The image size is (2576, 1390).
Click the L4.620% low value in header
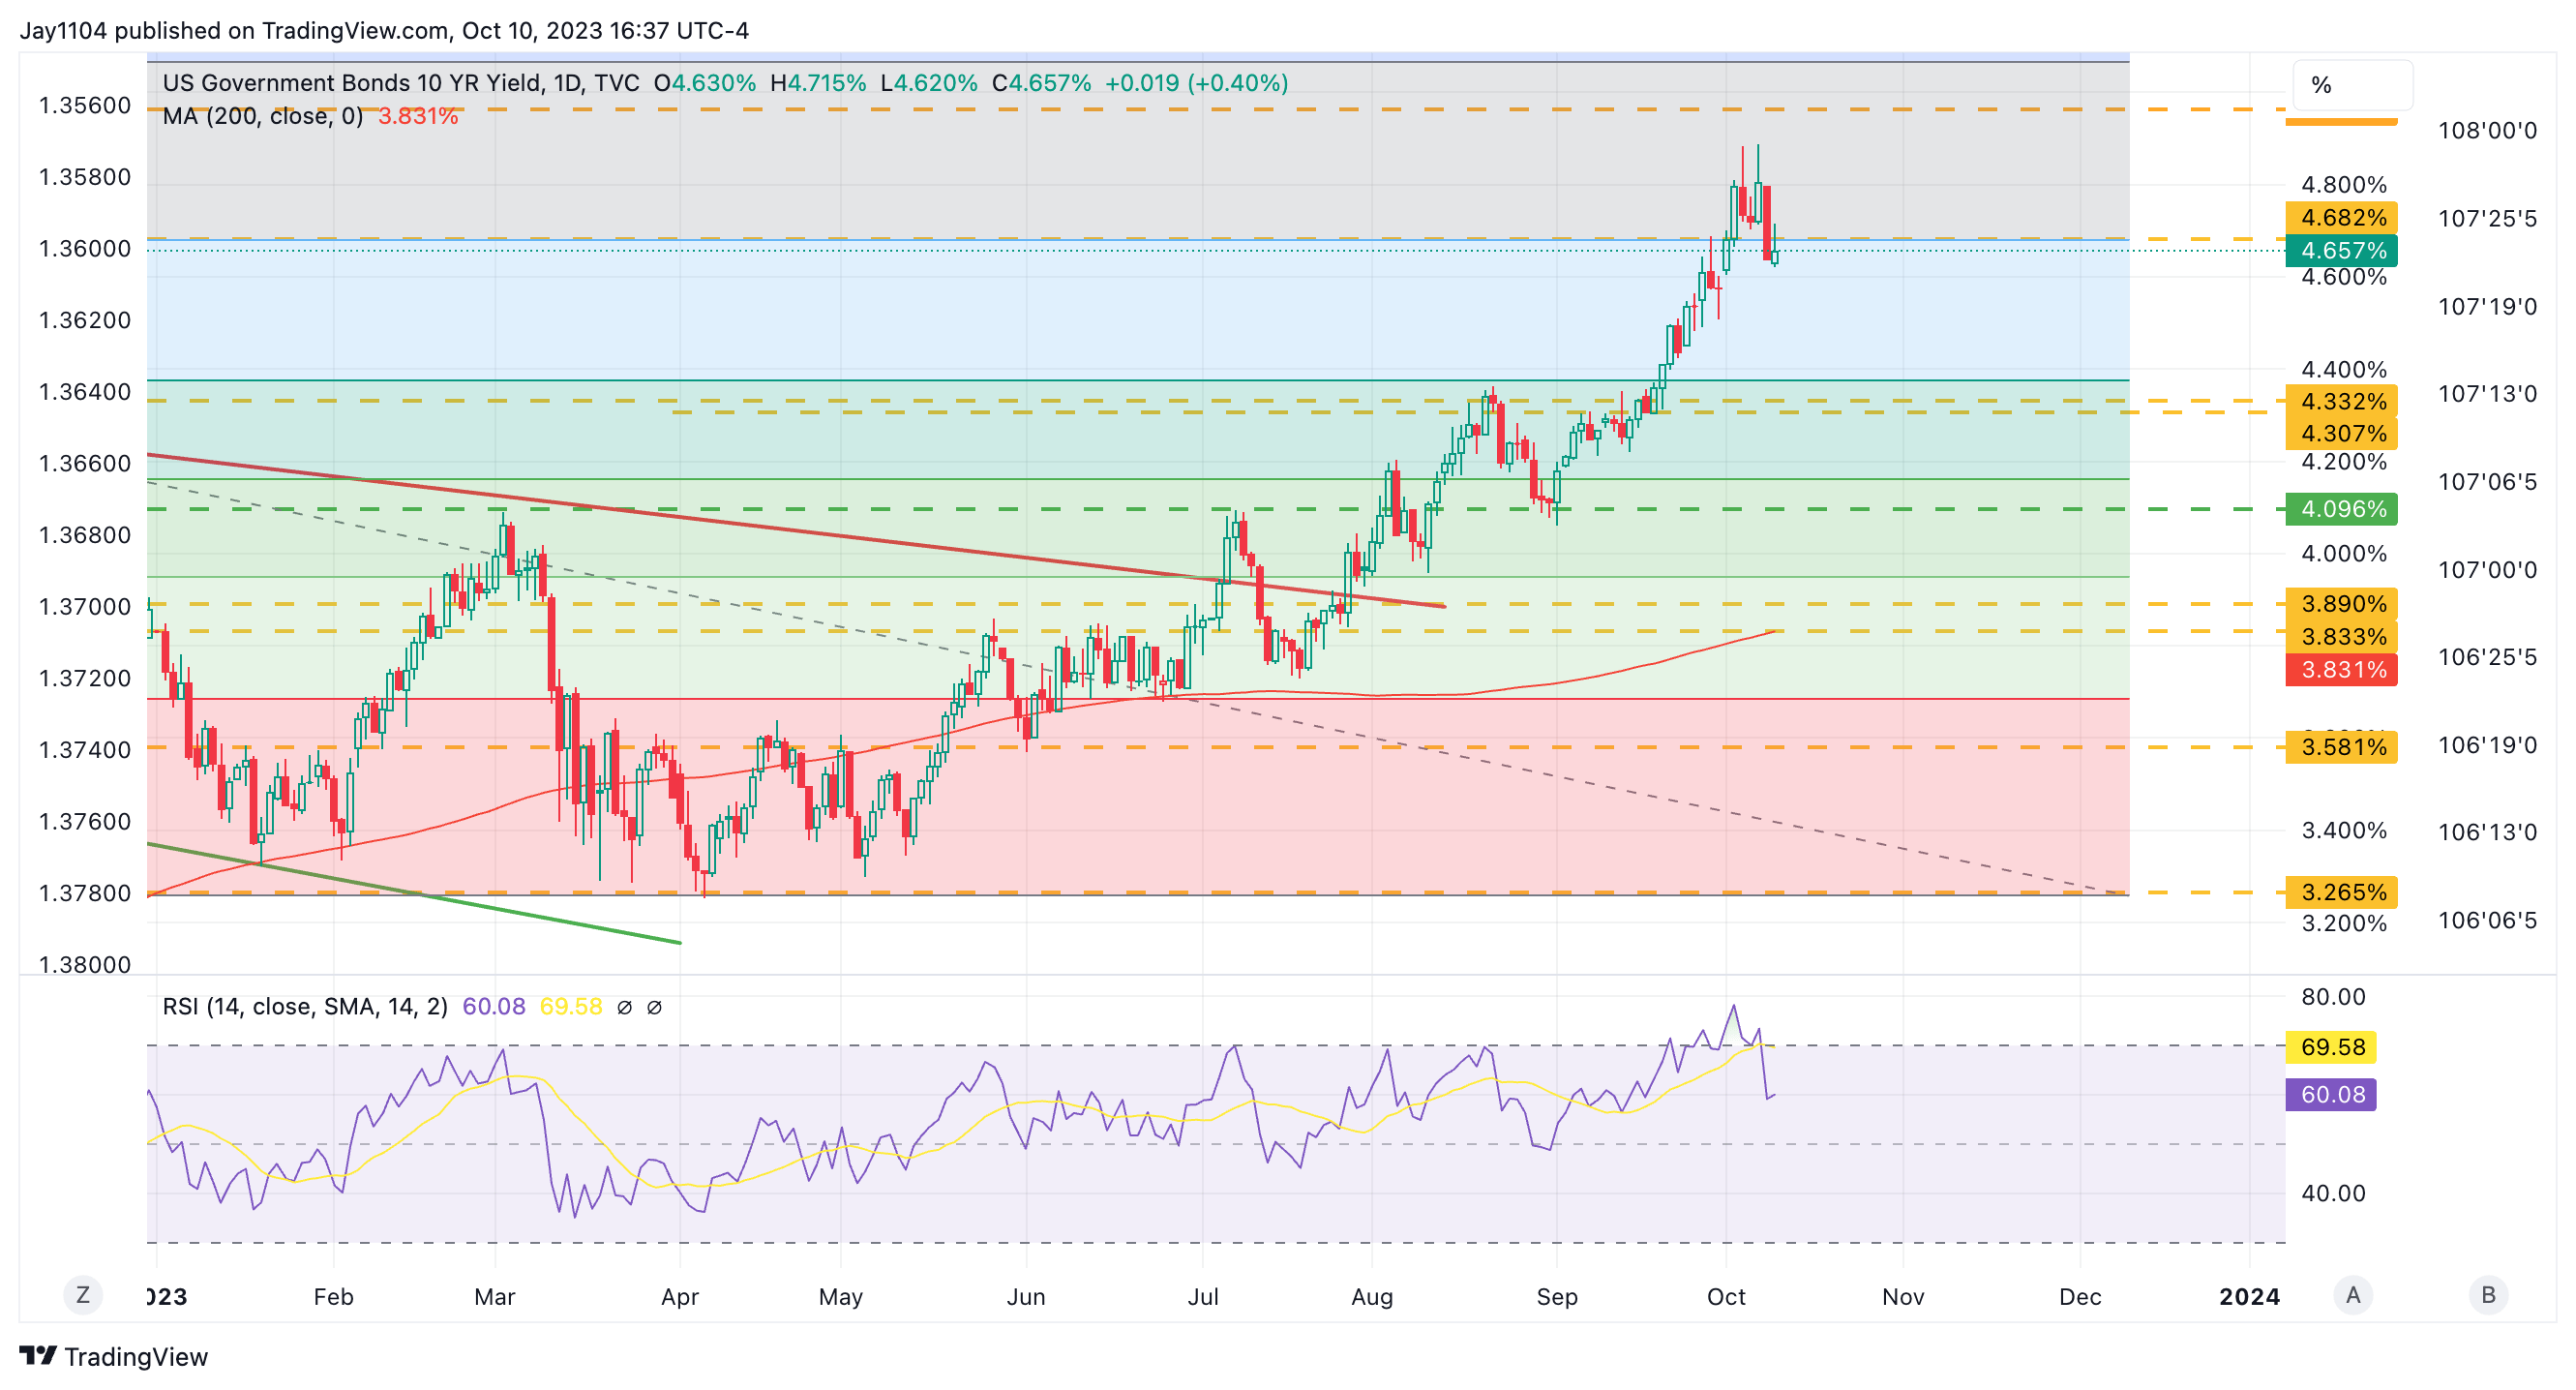(929, 83)
